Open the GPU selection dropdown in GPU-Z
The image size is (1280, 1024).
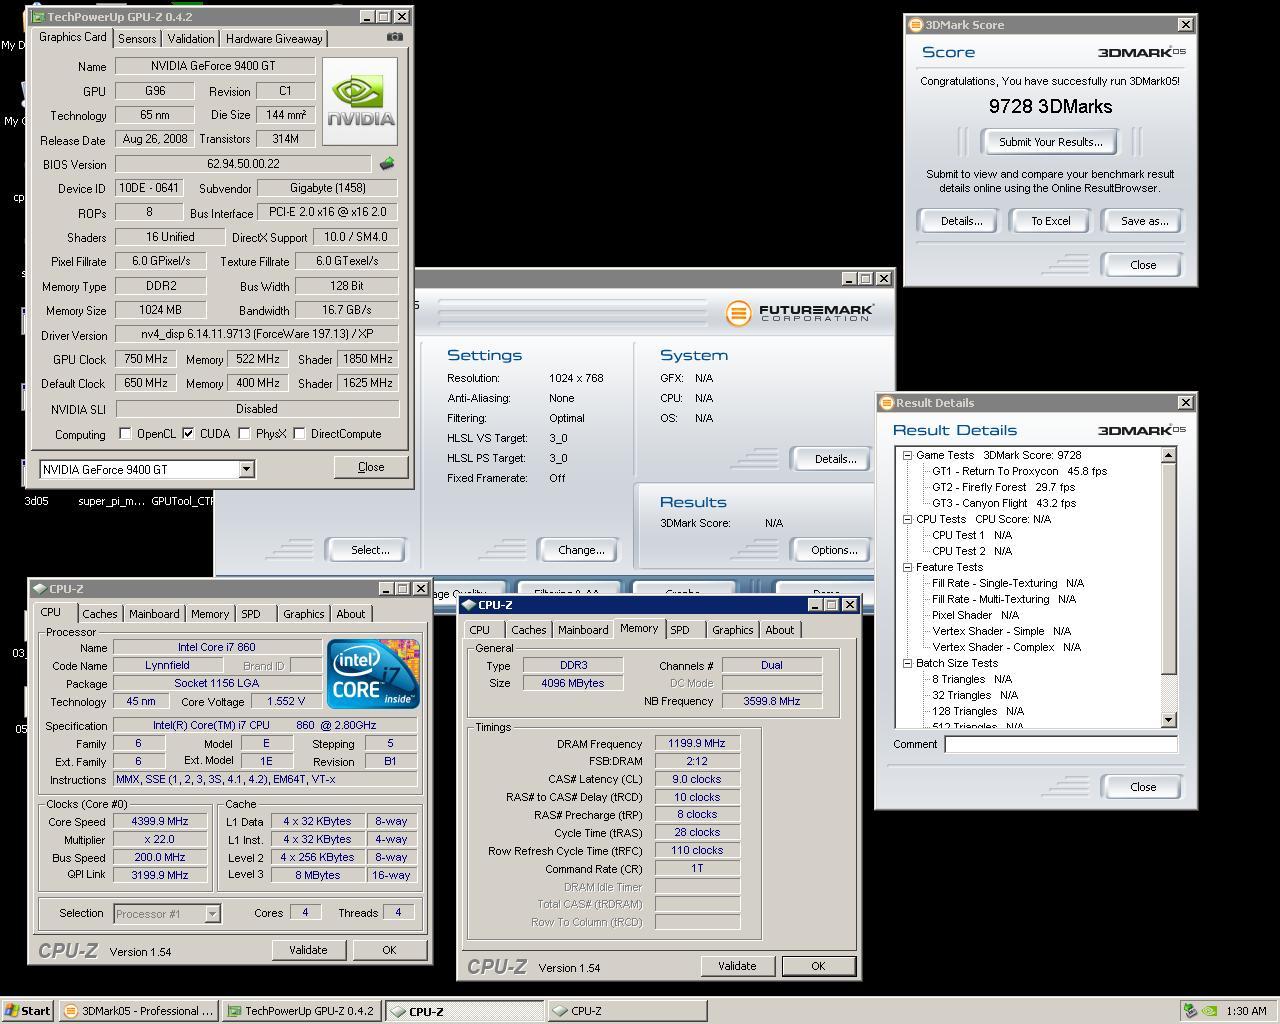246,469
